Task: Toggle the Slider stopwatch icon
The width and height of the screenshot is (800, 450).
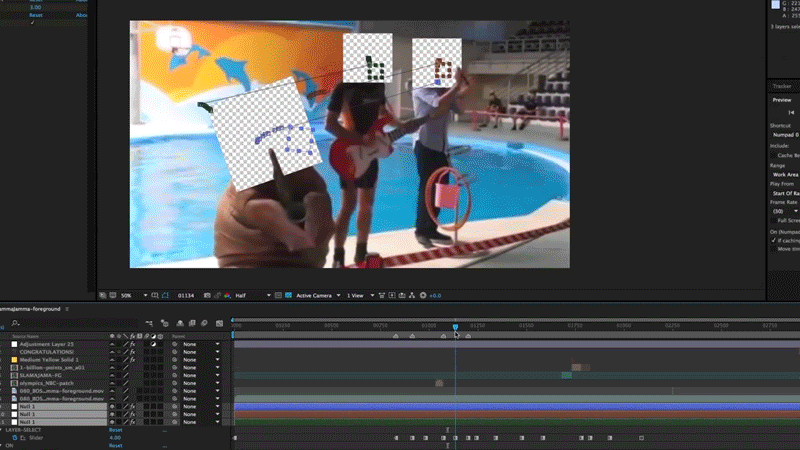Action: [x=15, y=438]
